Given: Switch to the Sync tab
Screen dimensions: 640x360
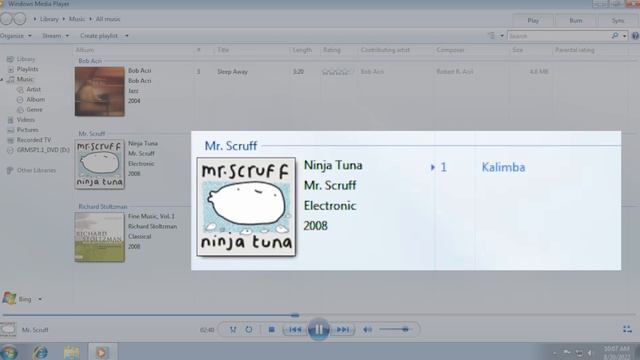Looking at the screenshot, I should pyautogui.click(x=618, y=20).
